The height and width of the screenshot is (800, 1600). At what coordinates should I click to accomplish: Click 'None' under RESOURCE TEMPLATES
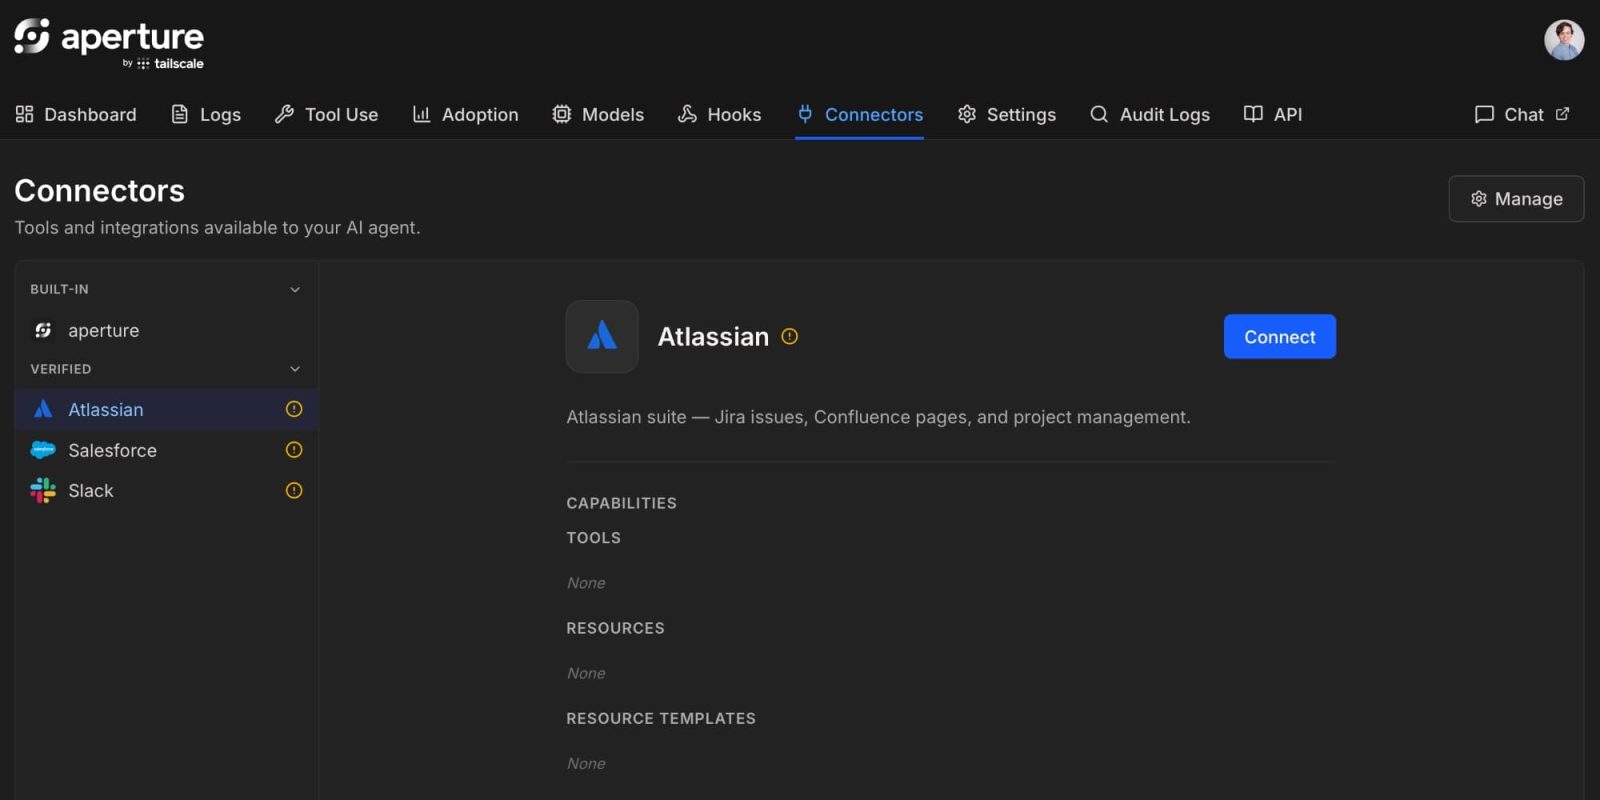586,763
